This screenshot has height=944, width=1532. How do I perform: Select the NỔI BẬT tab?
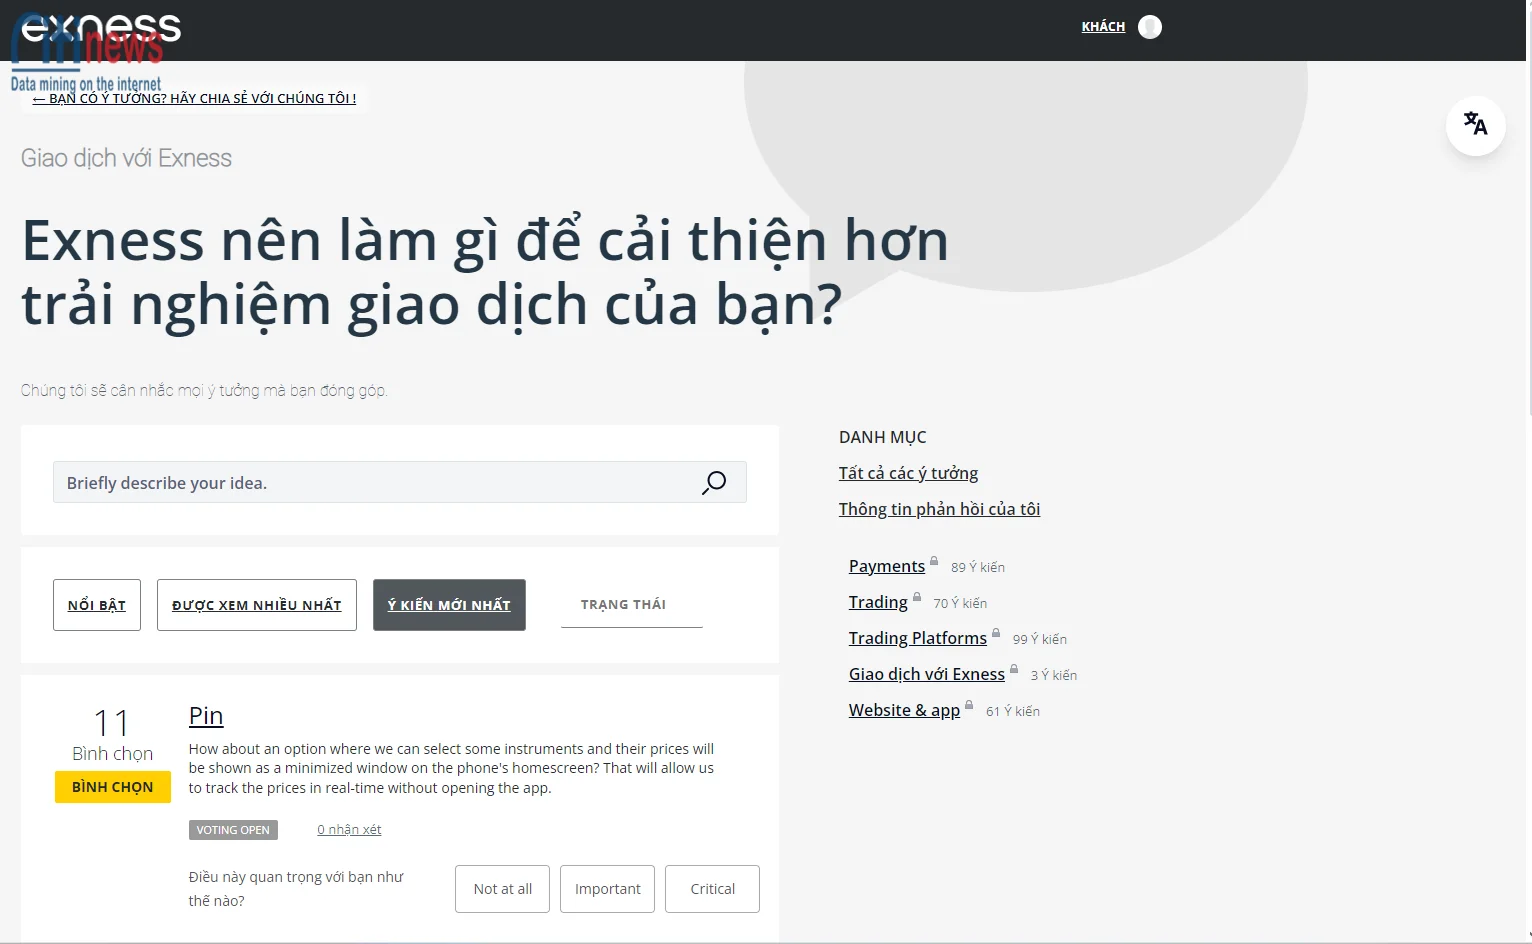97,605
